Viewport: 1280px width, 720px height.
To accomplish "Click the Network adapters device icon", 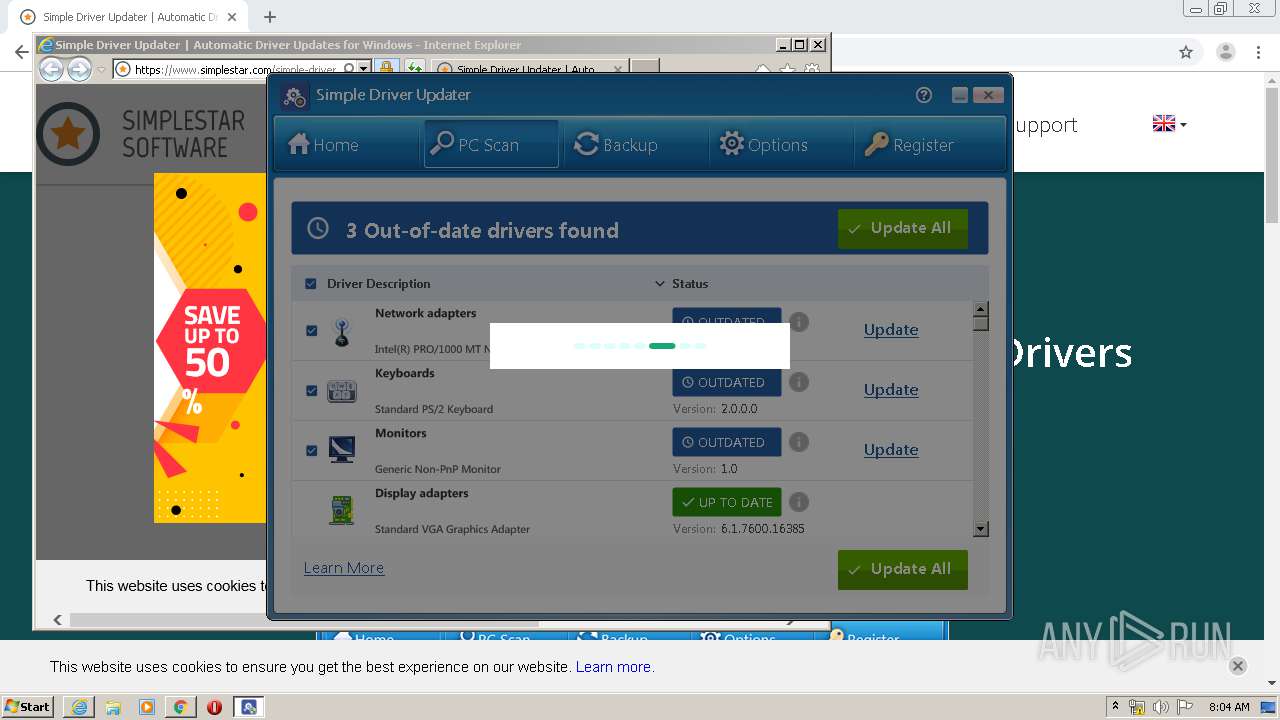I will coord(342,333).
